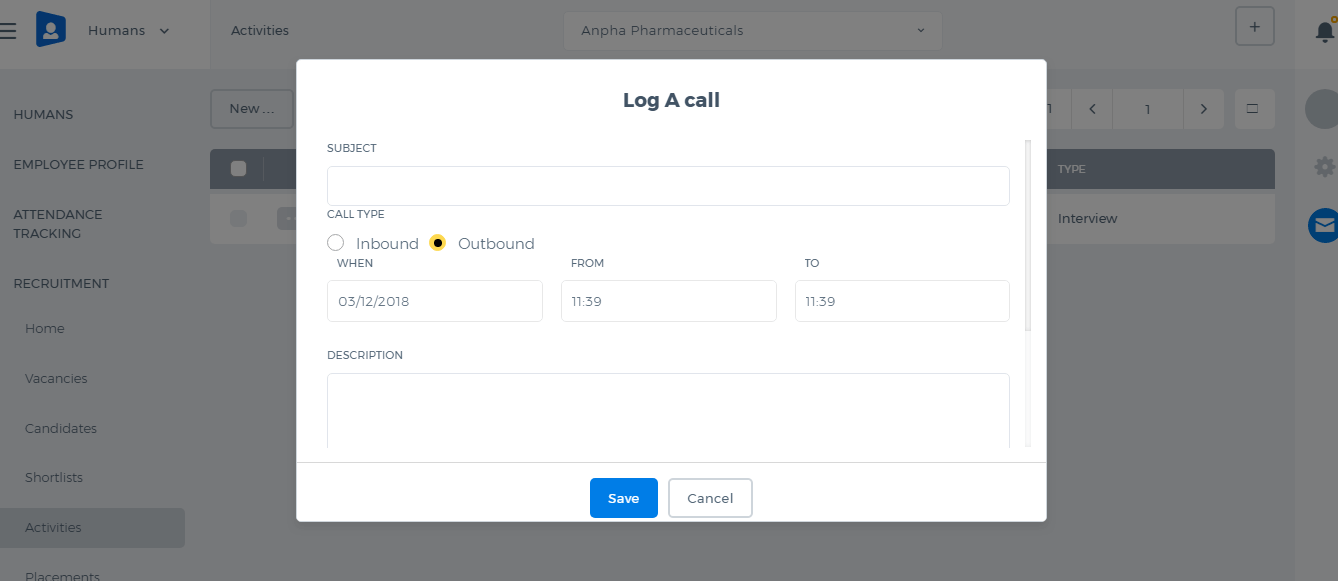Open Vacancies in the sidebar
The height and width of the screenshot is (581, 1338).
56,378
